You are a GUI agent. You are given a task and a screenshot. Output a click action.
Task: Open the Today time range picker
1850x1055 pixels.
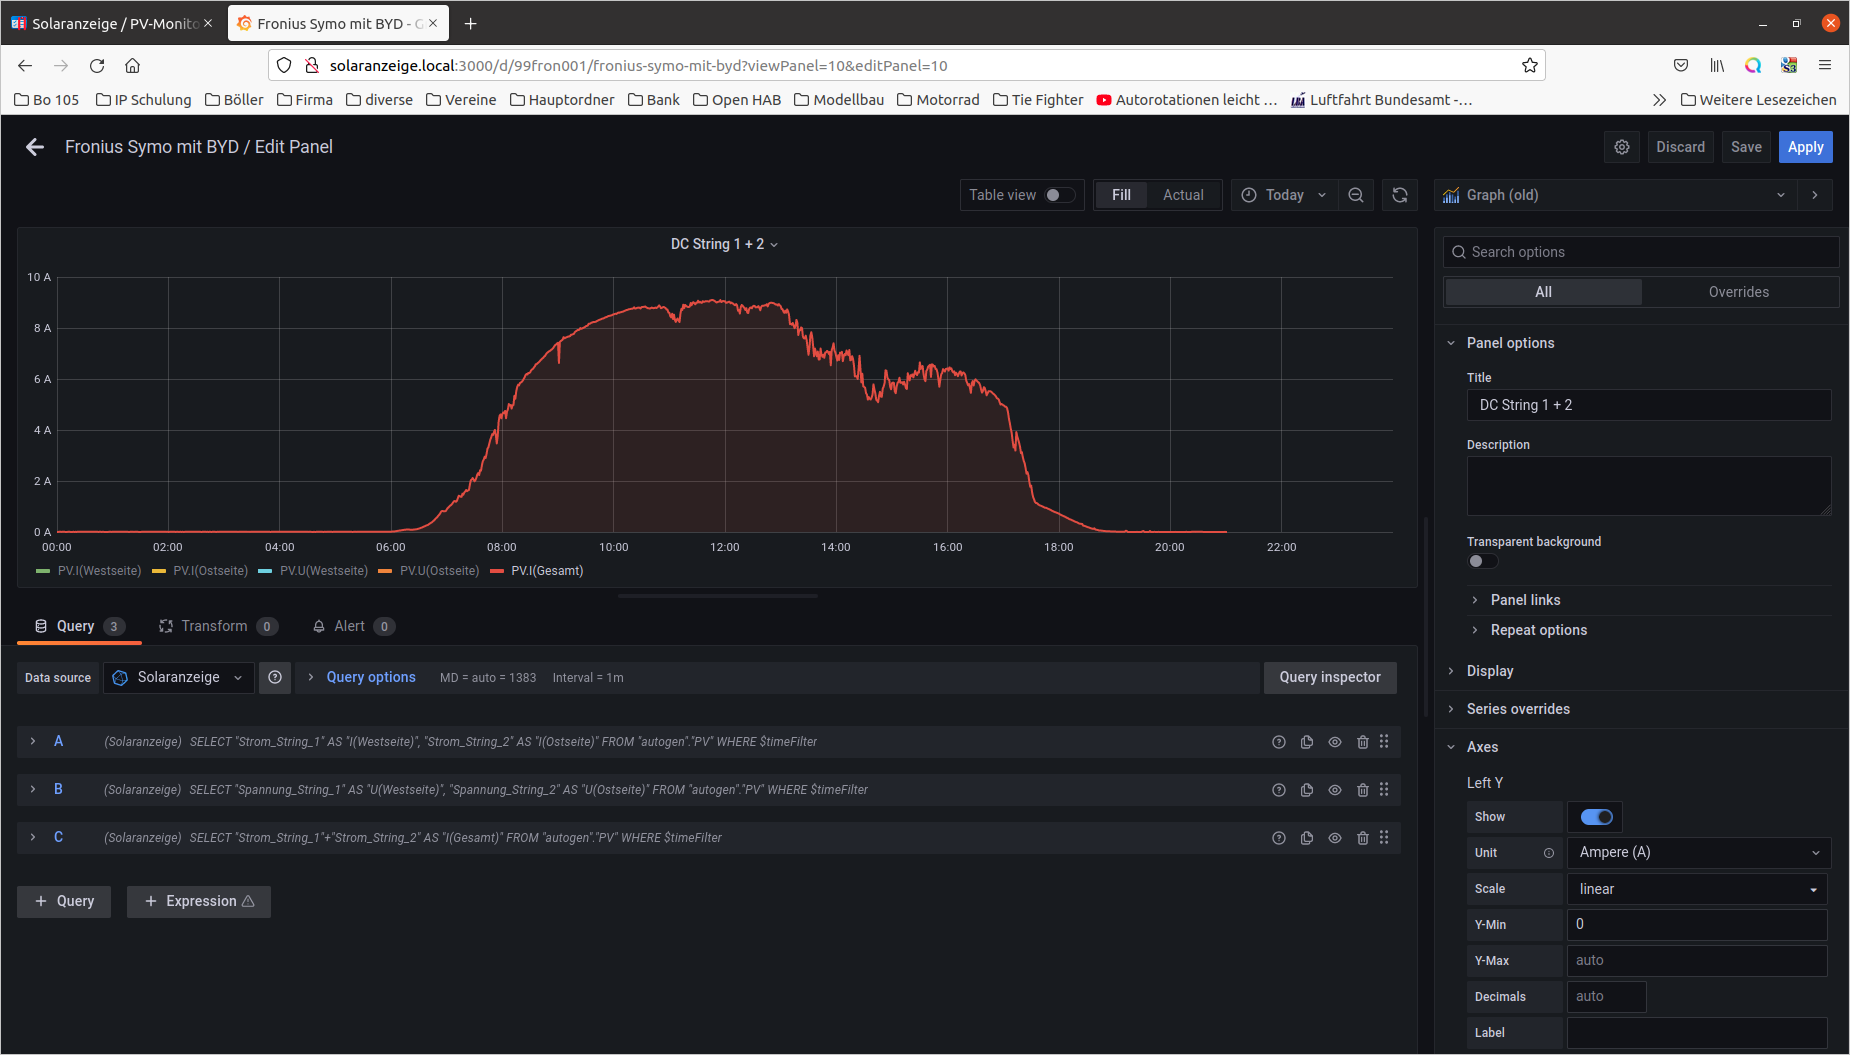tap(1285, 195)
